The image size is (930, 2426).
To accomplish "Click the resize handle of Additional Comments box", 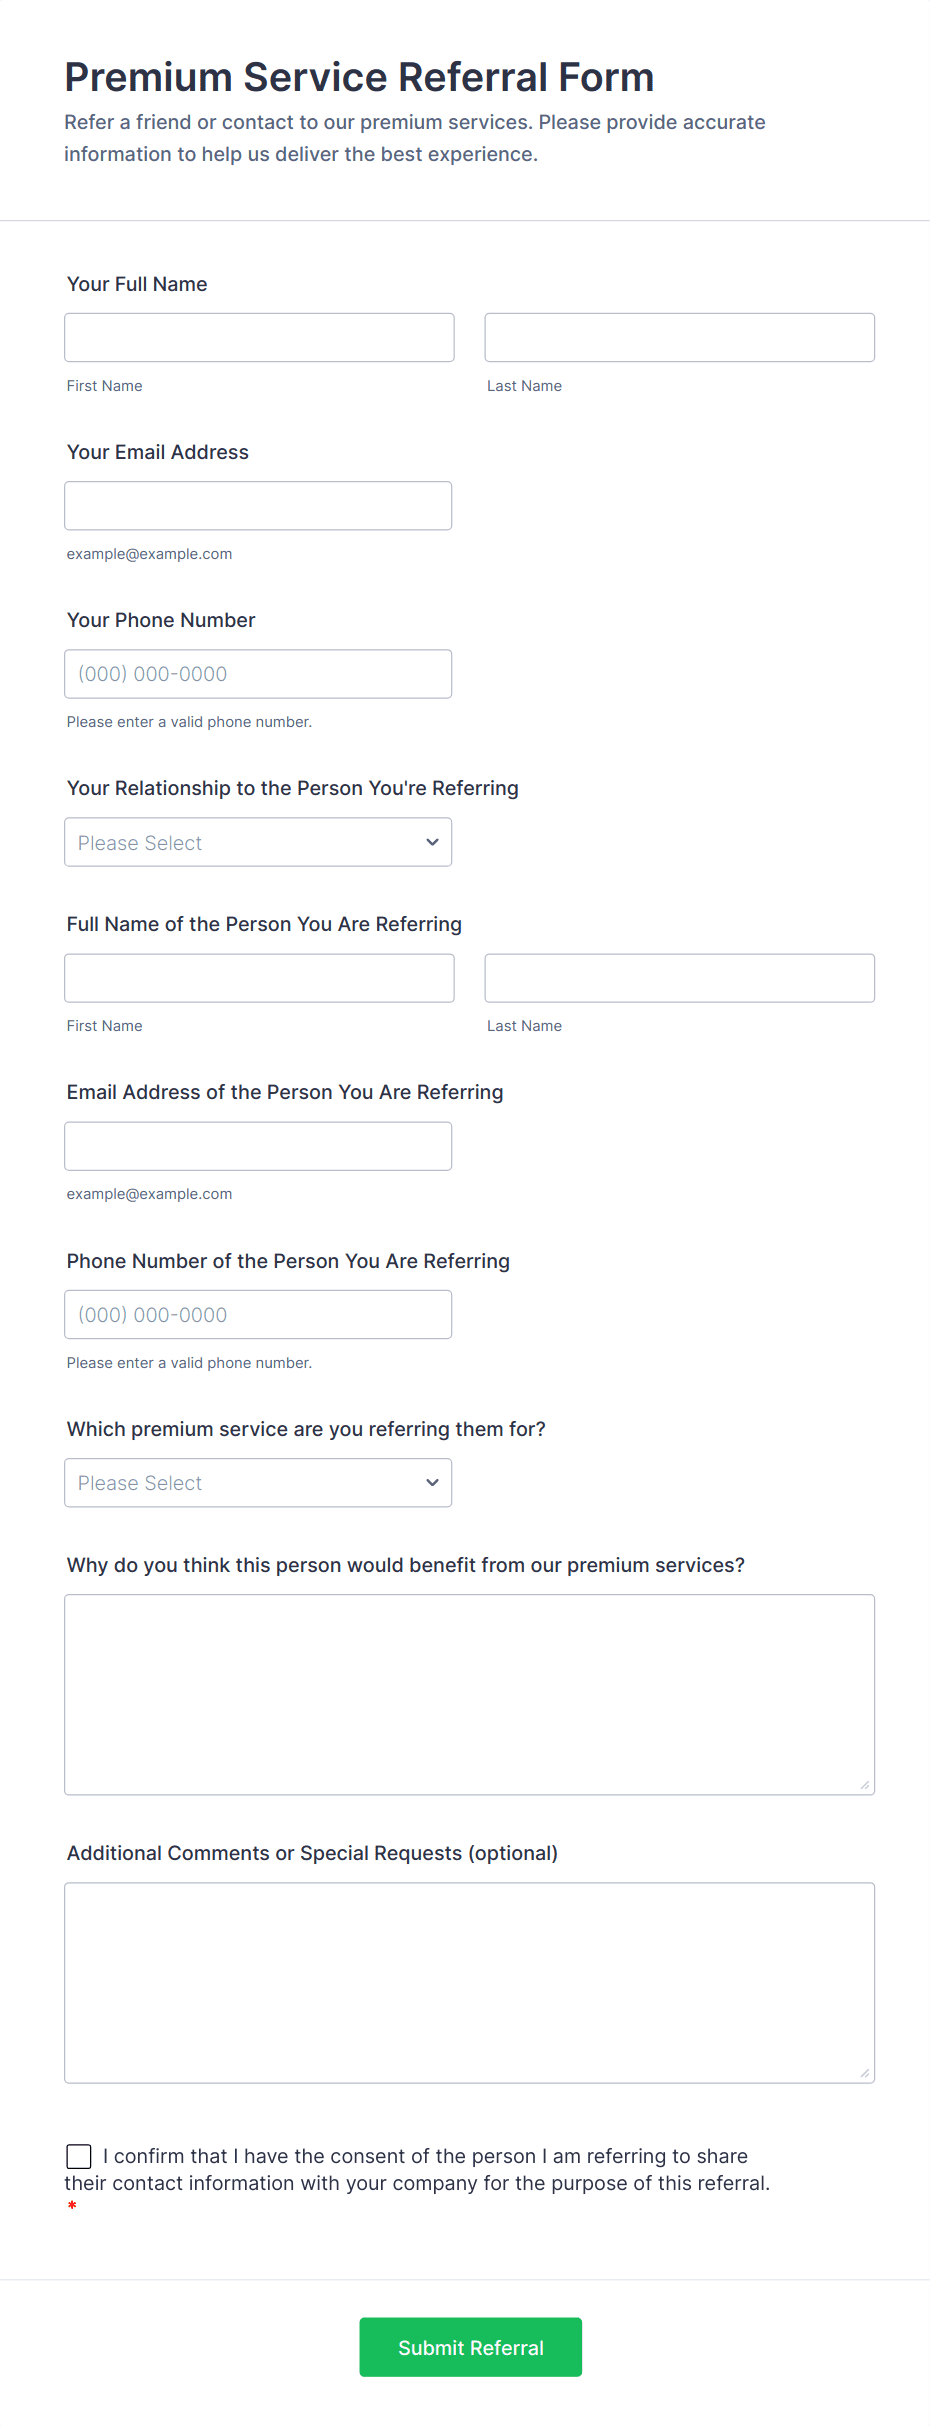I will 865,2073.
